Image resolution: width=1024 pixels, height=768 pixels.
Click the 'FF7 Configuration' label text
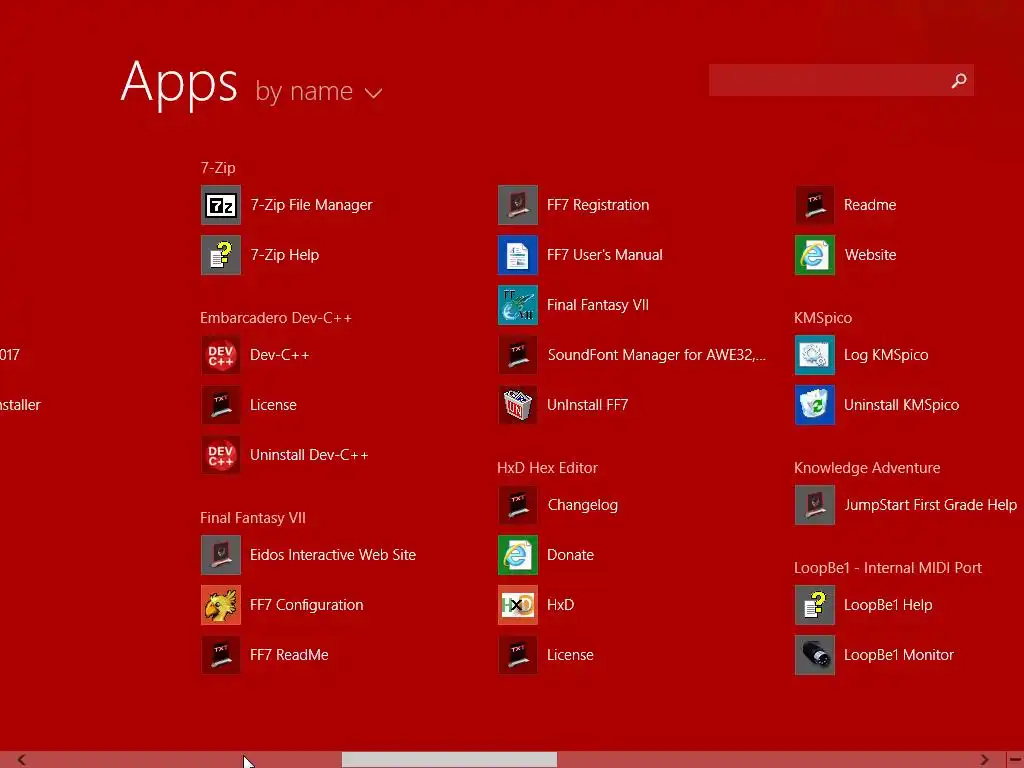[x=306, y=605]
